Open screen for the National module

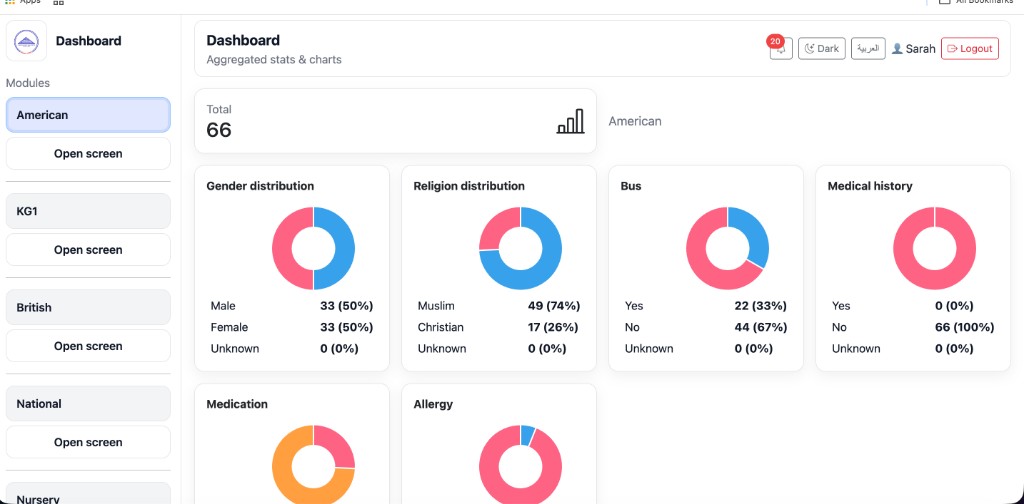88,442
